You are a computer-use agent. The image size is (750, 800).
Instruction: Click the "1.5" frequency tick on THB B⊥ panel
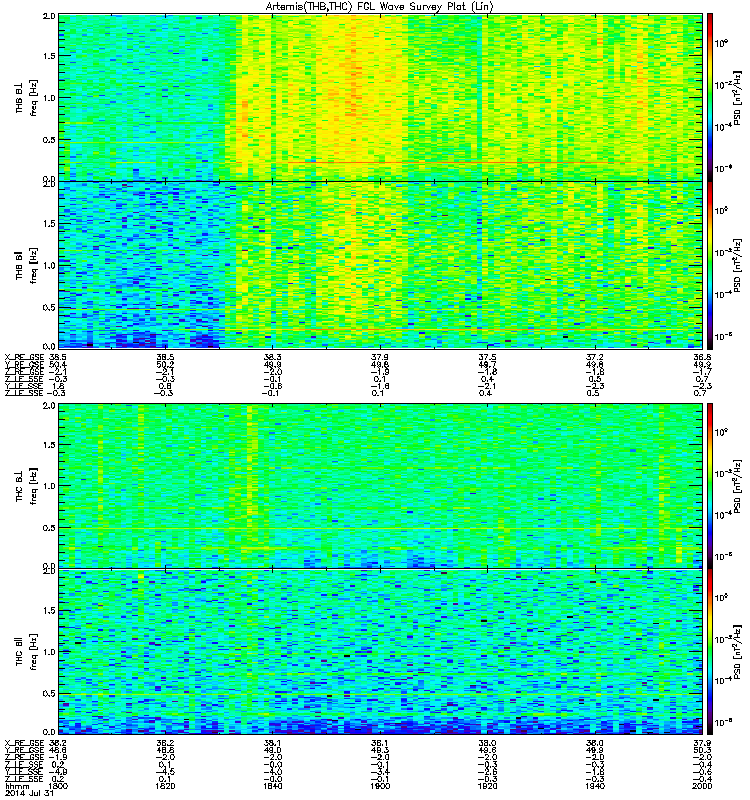(x=49, y=56)
